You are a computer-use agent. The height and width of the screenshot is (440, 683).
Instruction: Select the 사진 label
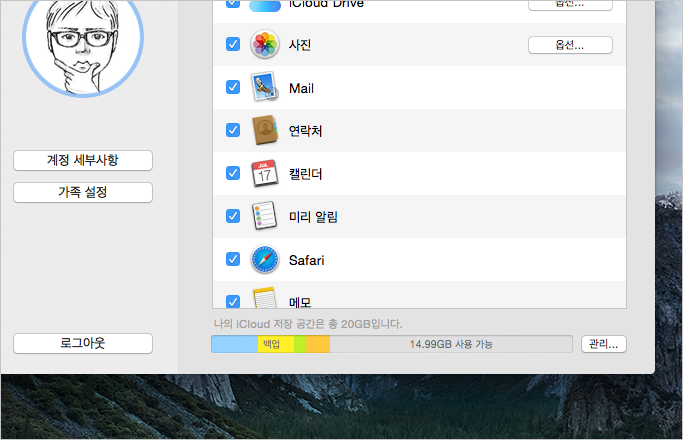point(300,45)
